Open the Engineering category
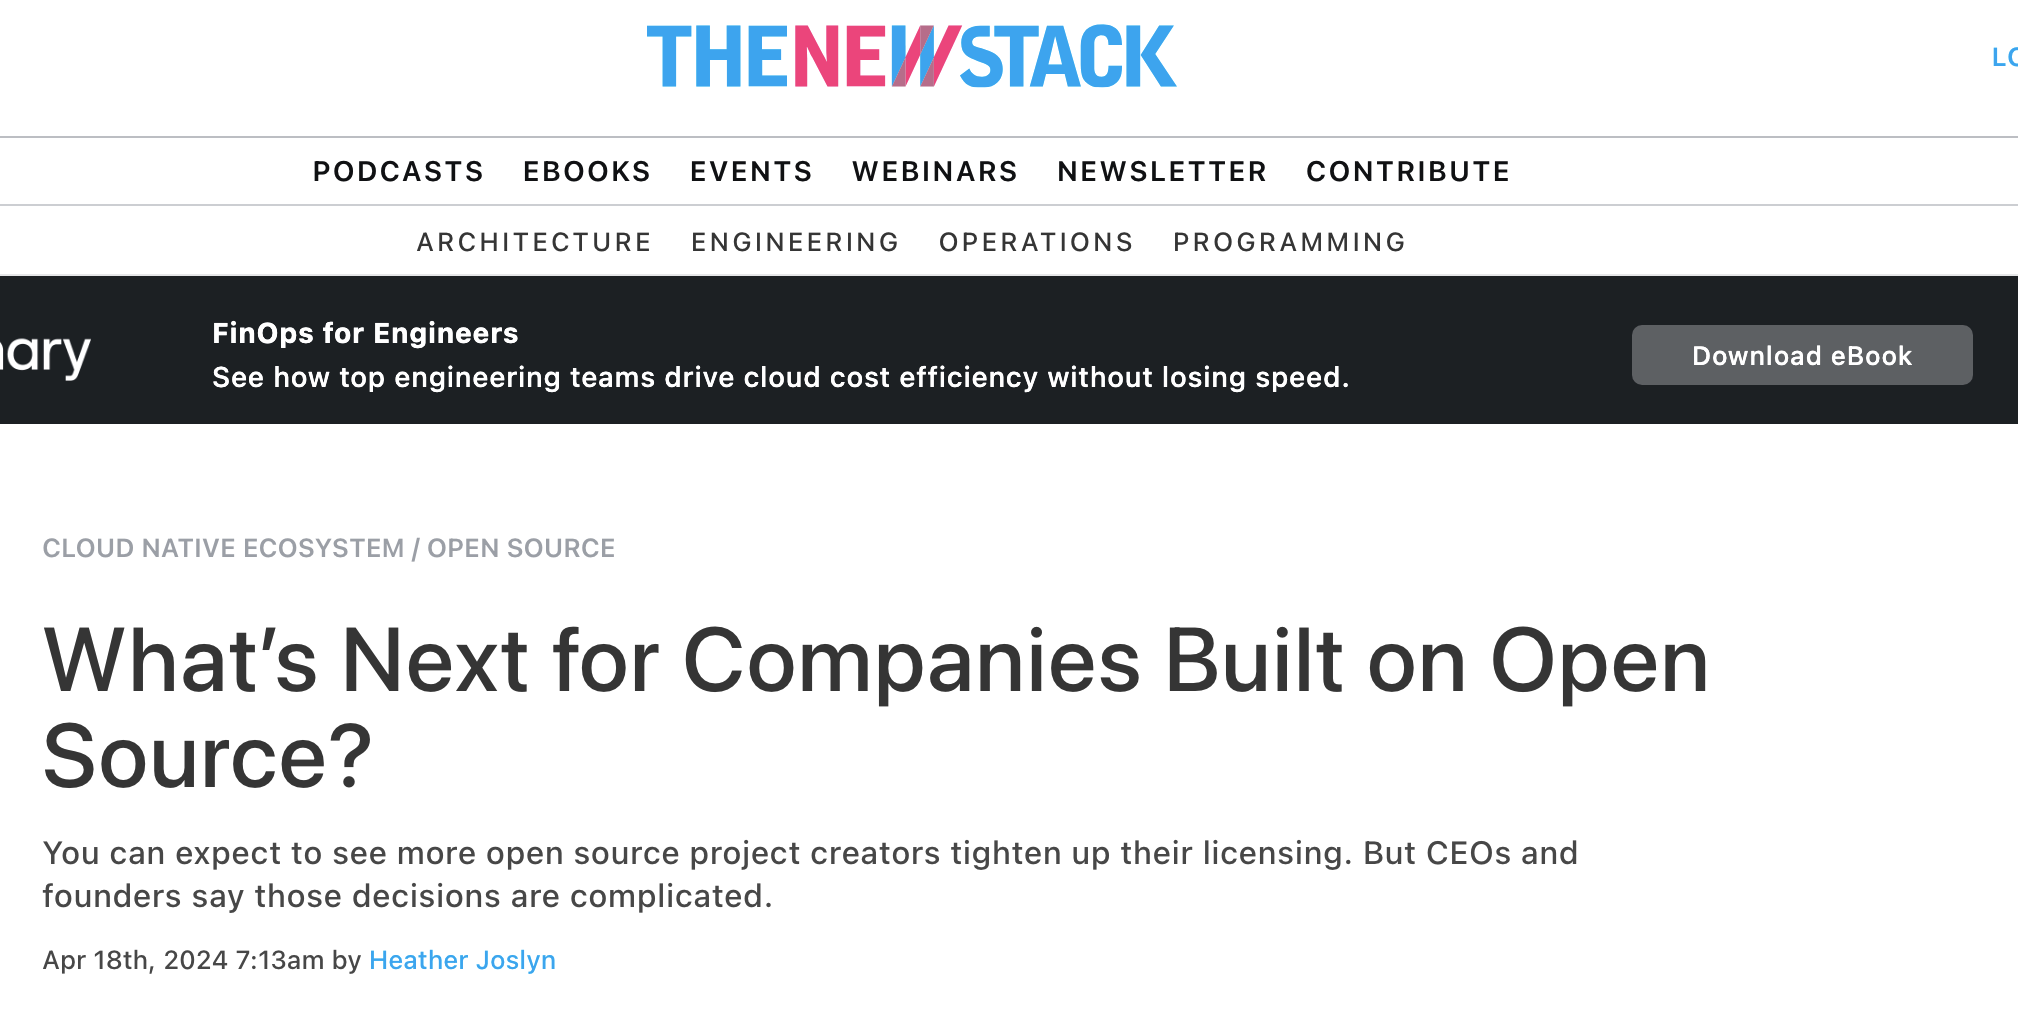Viewport: 2018px width, 1028px height. click(795, 243)
